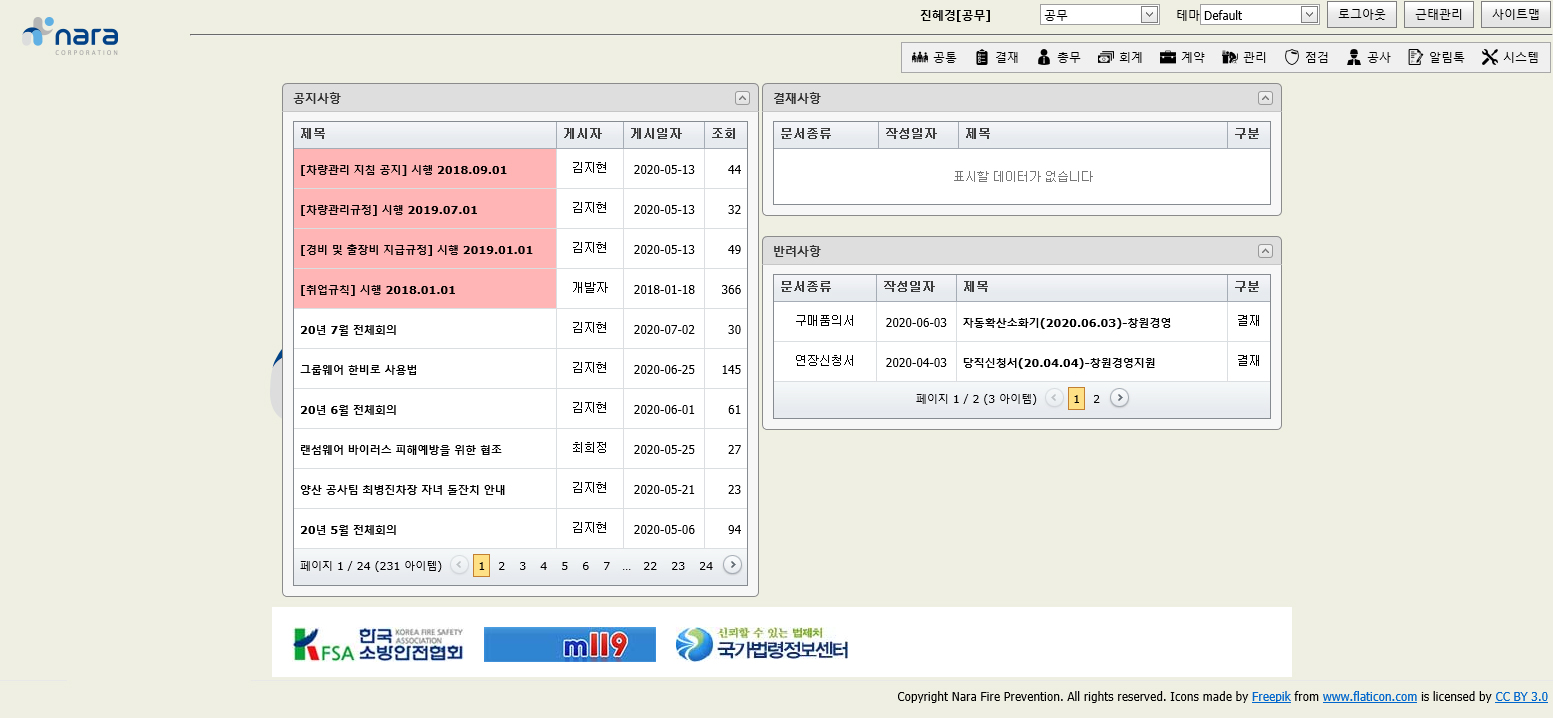Click the 로그아웃 logout button
The image size is (1553, 718).
(1361, 14)
